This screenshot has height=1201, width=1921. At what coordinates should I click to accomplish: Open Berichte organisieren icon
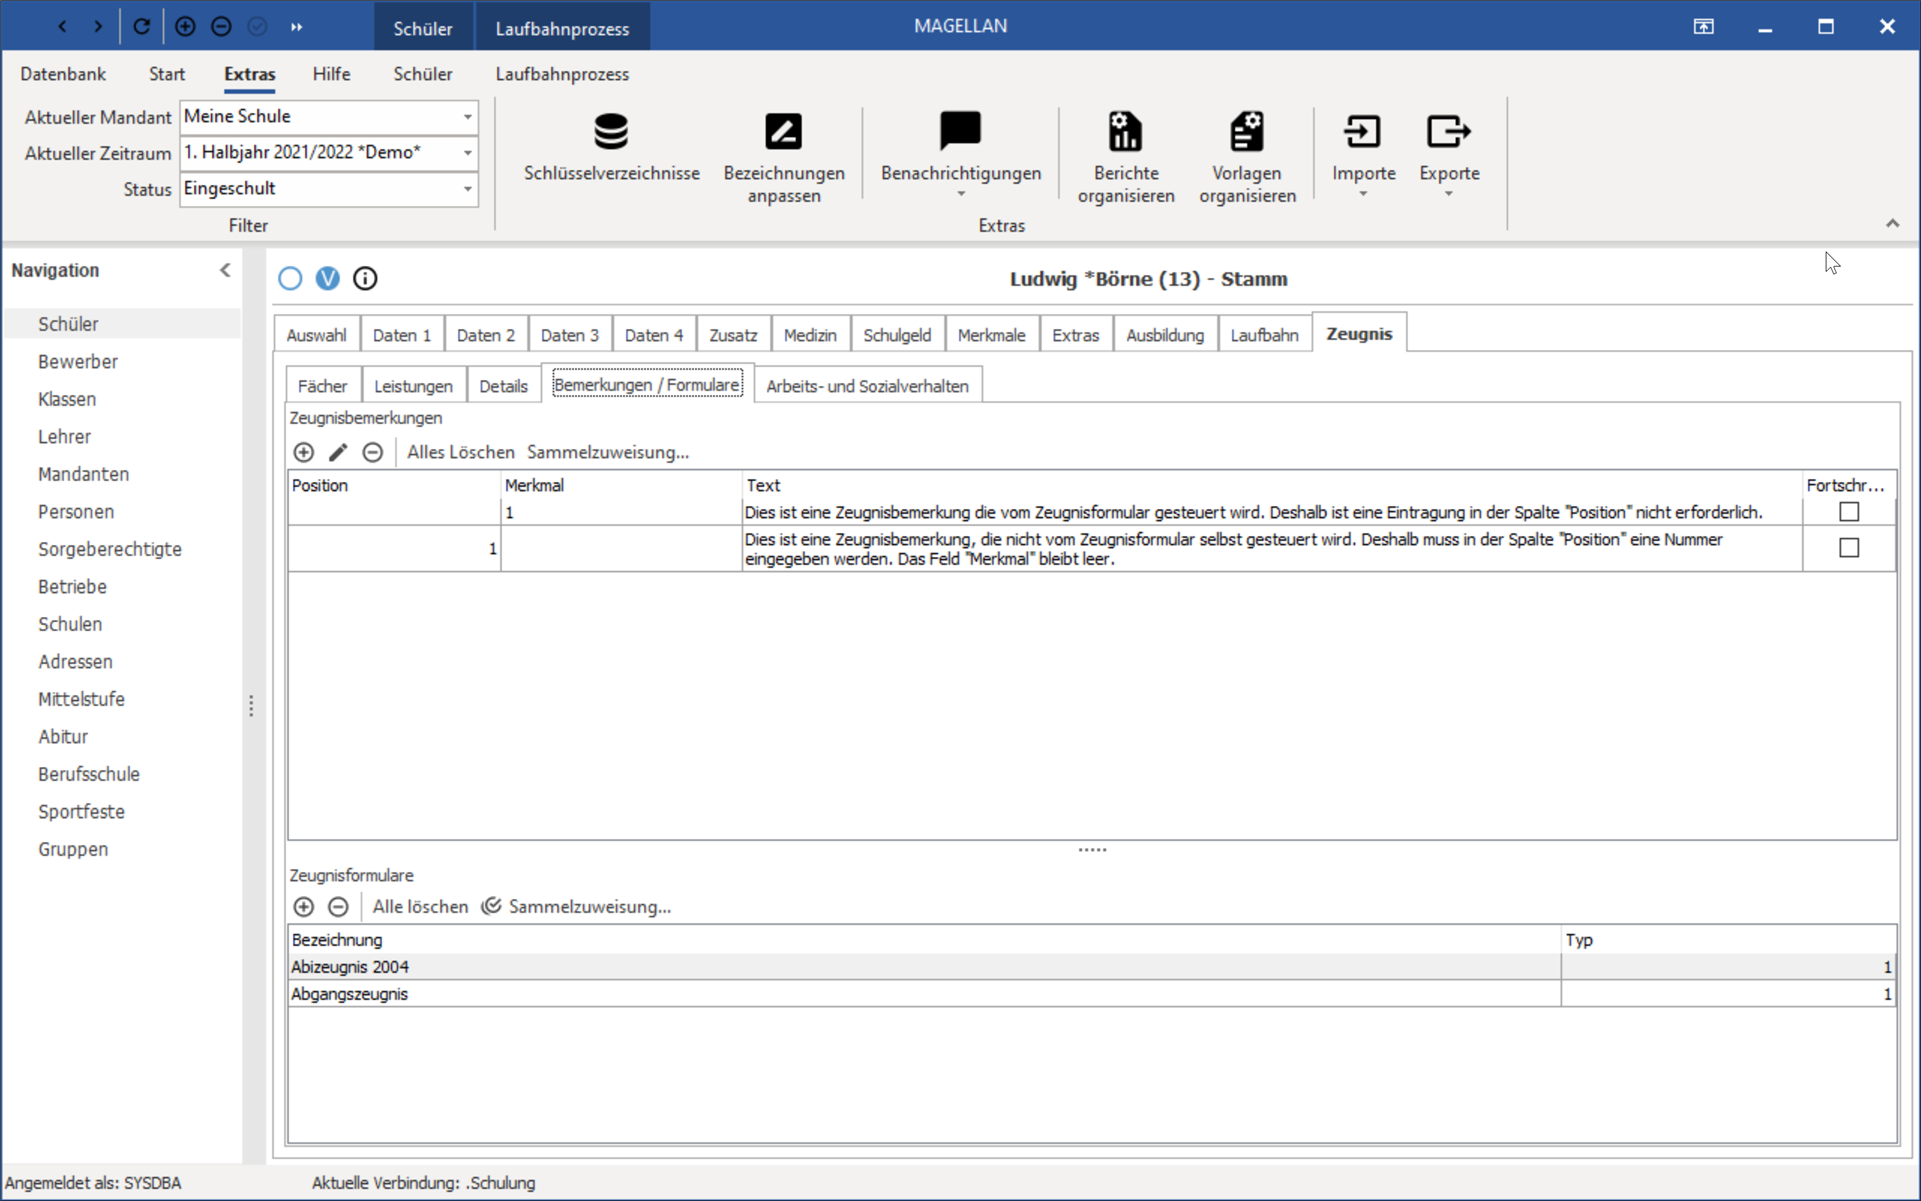(x=1125, y=132)
